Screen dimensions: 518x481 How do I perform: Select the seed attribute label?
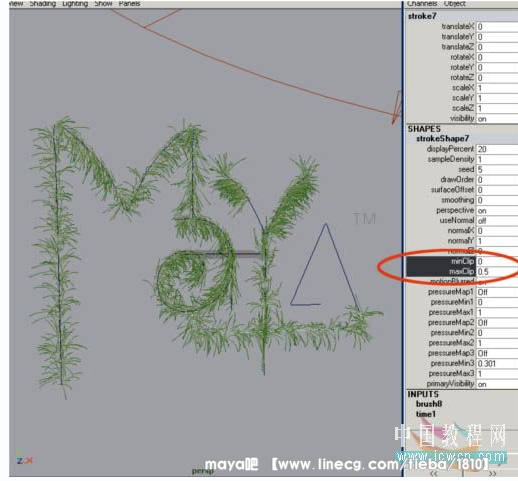tap(466, 169)
